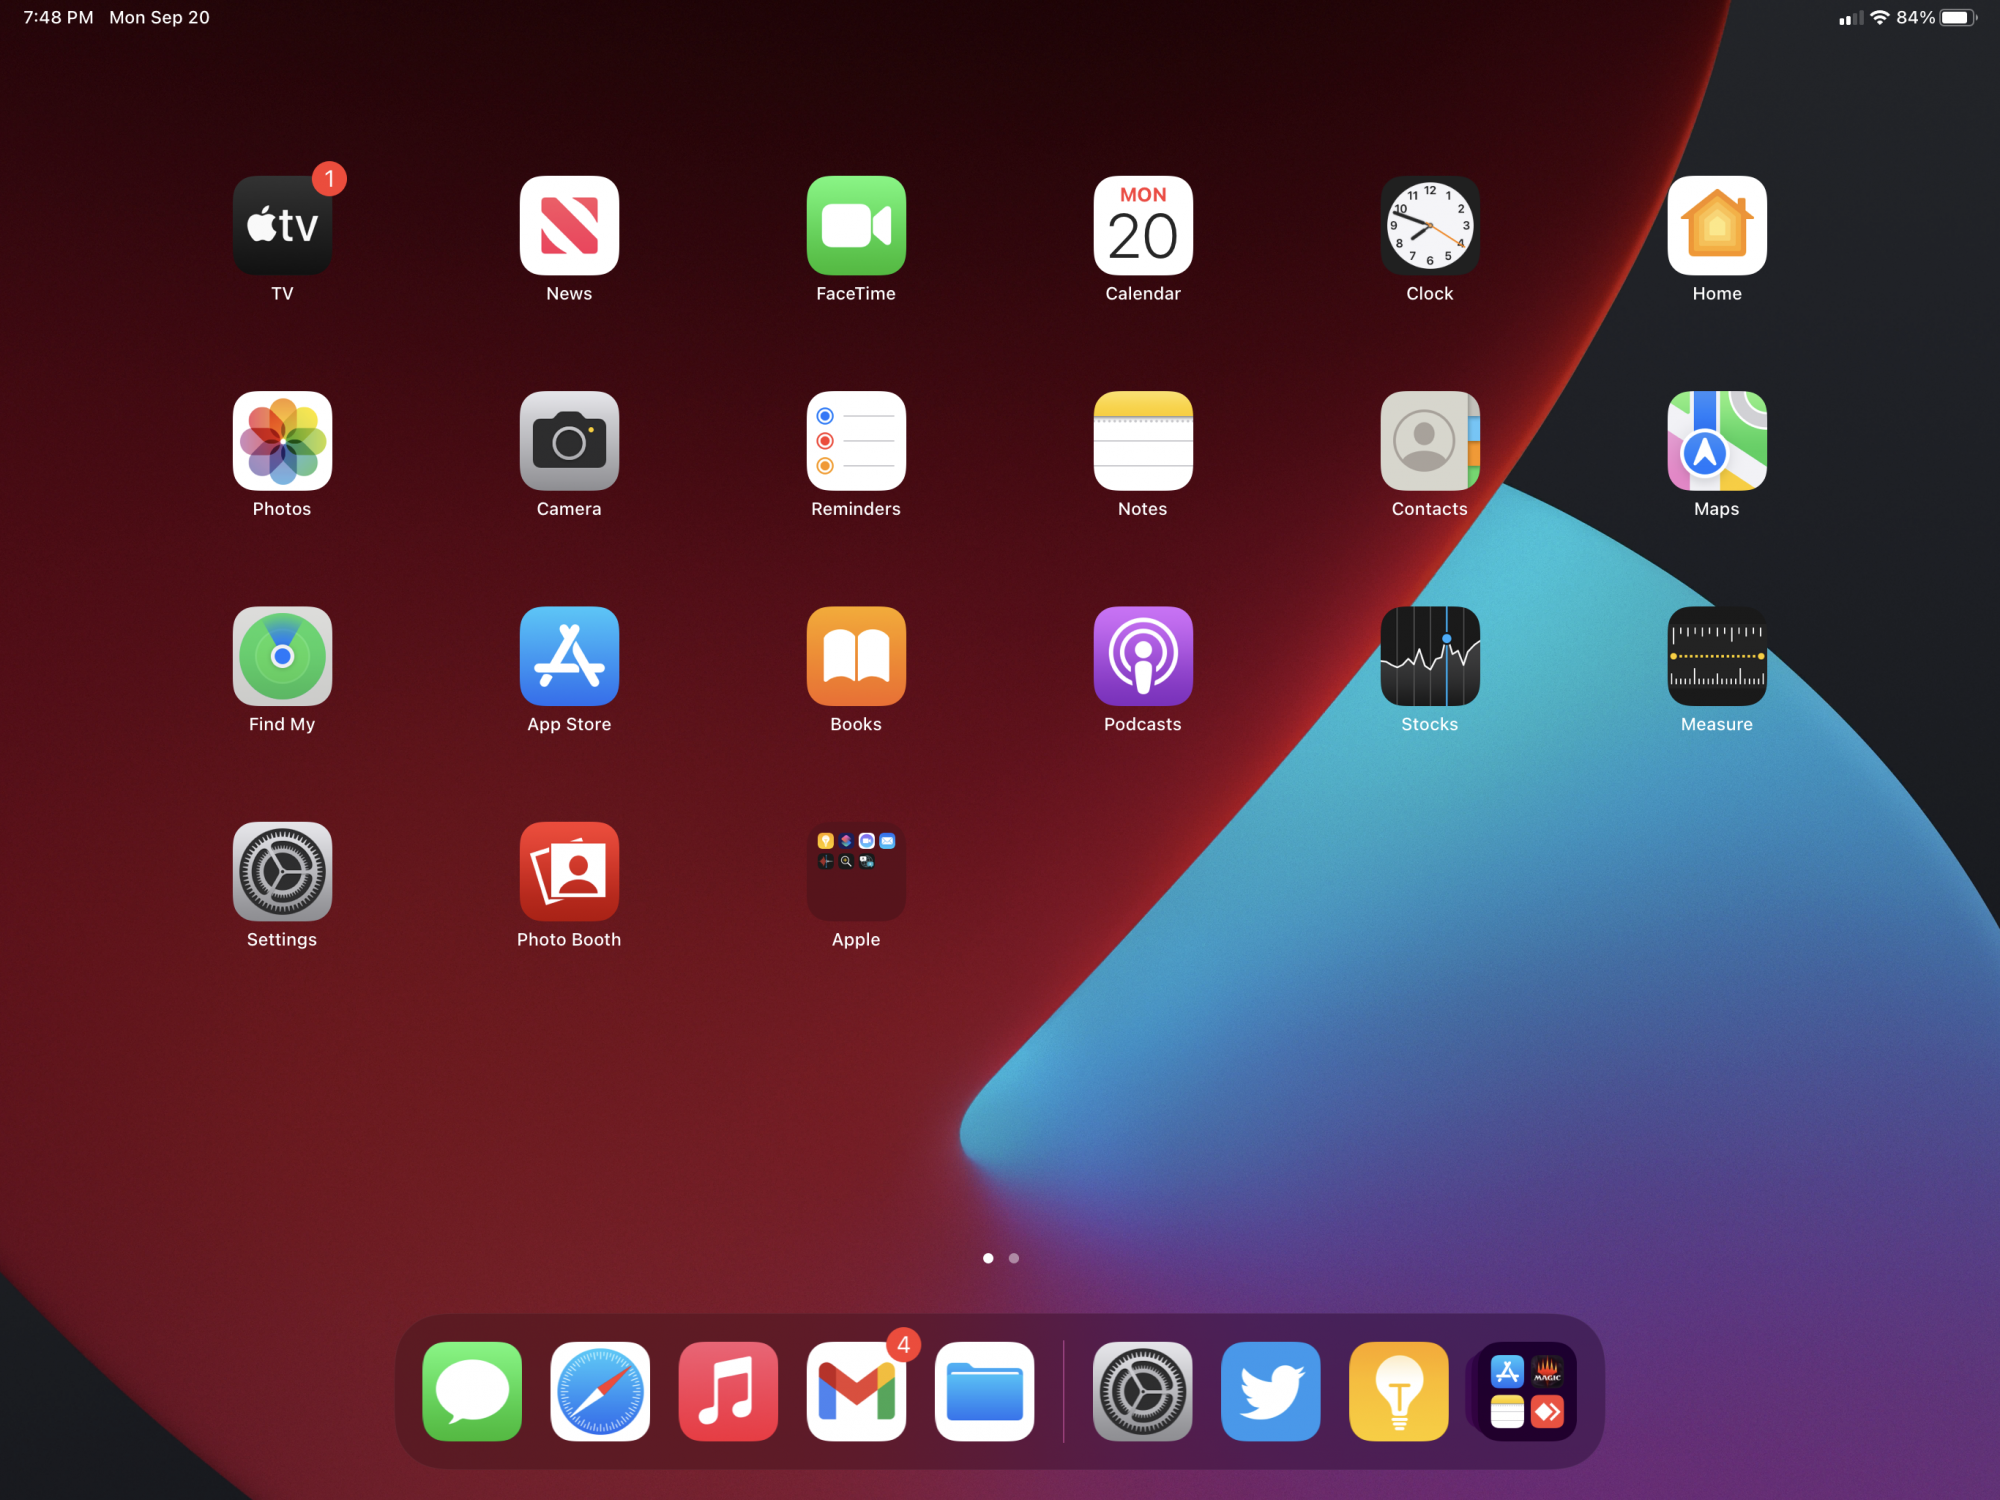
Task: Open FaceTime app
Action: [856, 226]
